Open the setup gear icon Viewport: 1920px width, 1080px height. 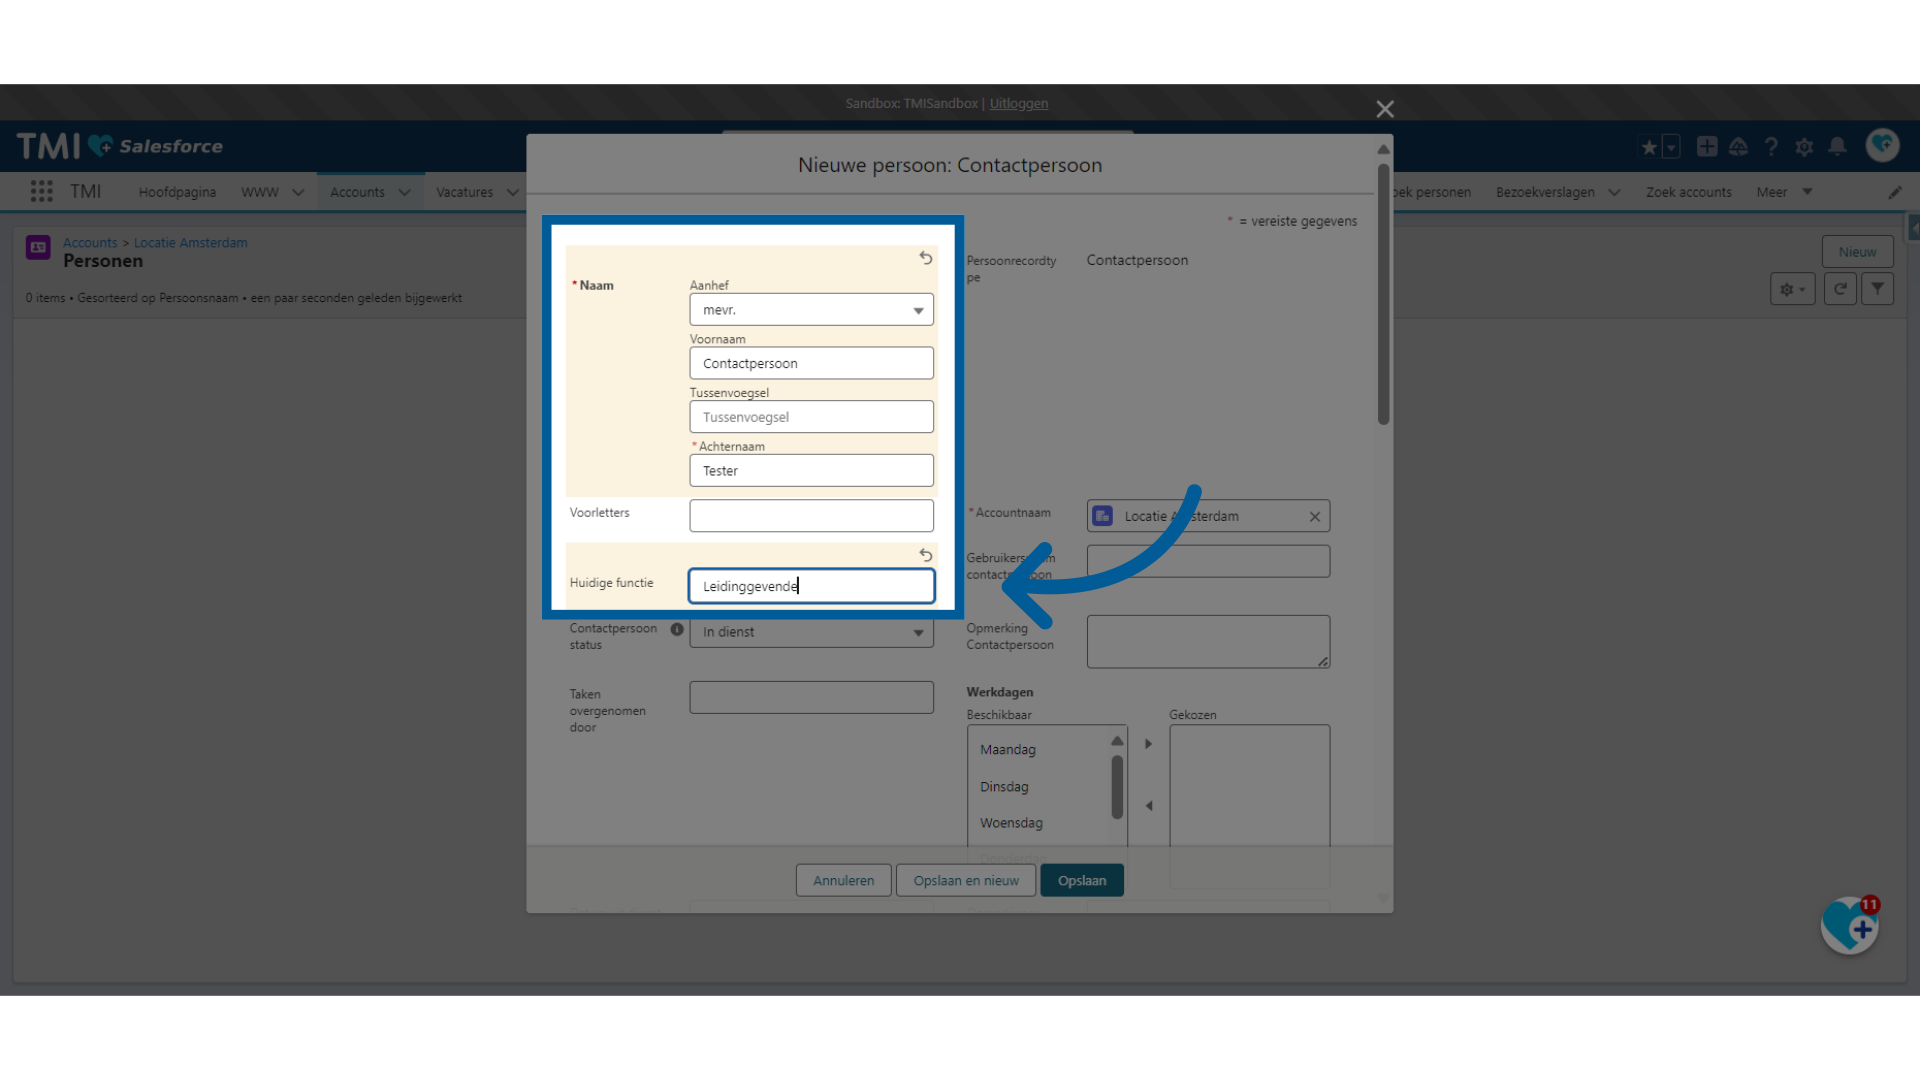point(1804,147)
